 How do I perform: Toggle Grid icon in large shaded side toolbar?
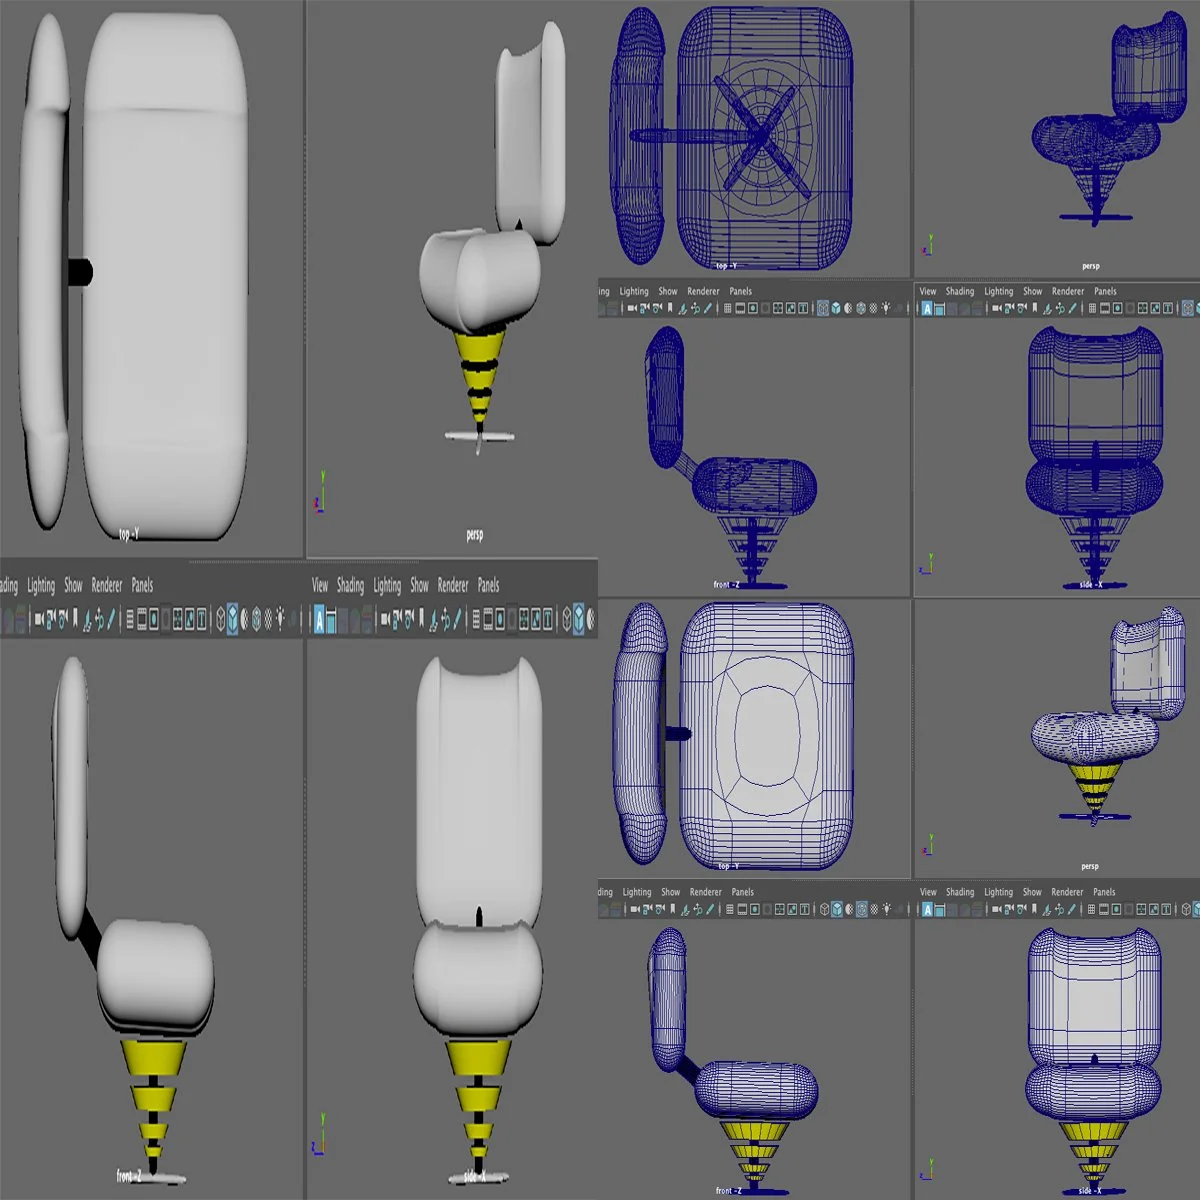point(476,620)
